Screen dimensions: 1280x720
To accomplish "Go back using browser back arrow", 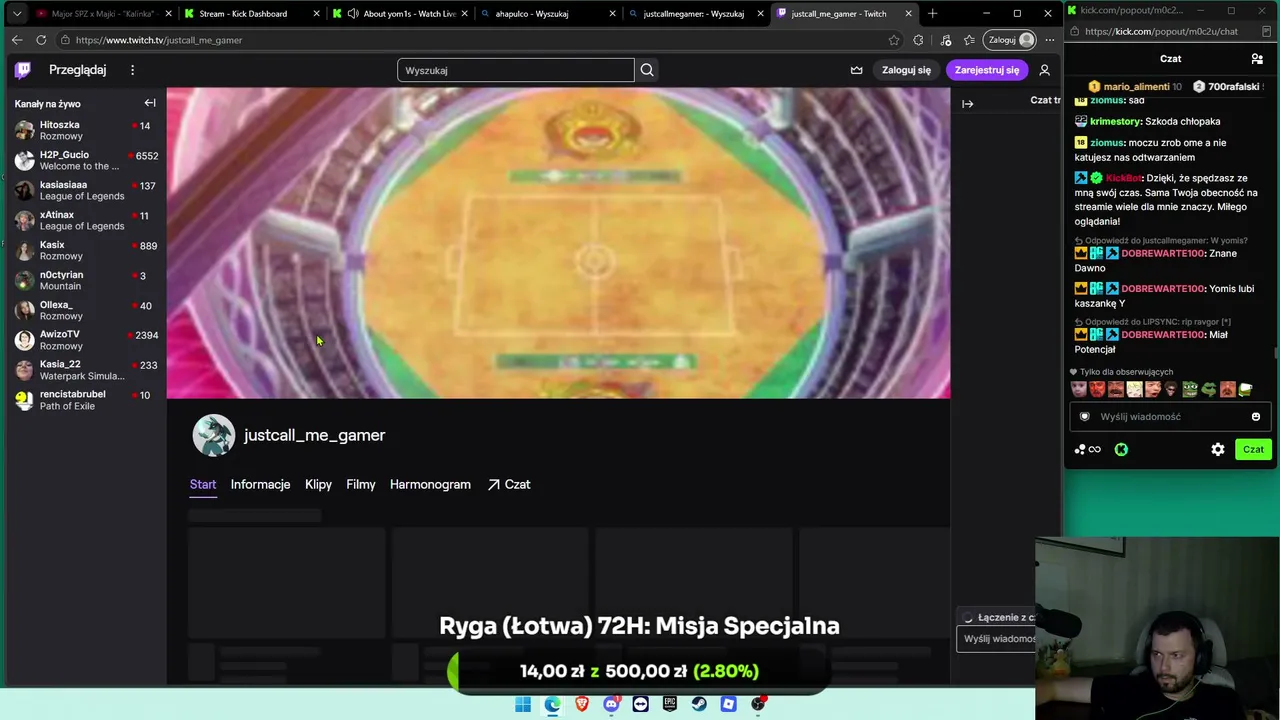I will point(17,40).
